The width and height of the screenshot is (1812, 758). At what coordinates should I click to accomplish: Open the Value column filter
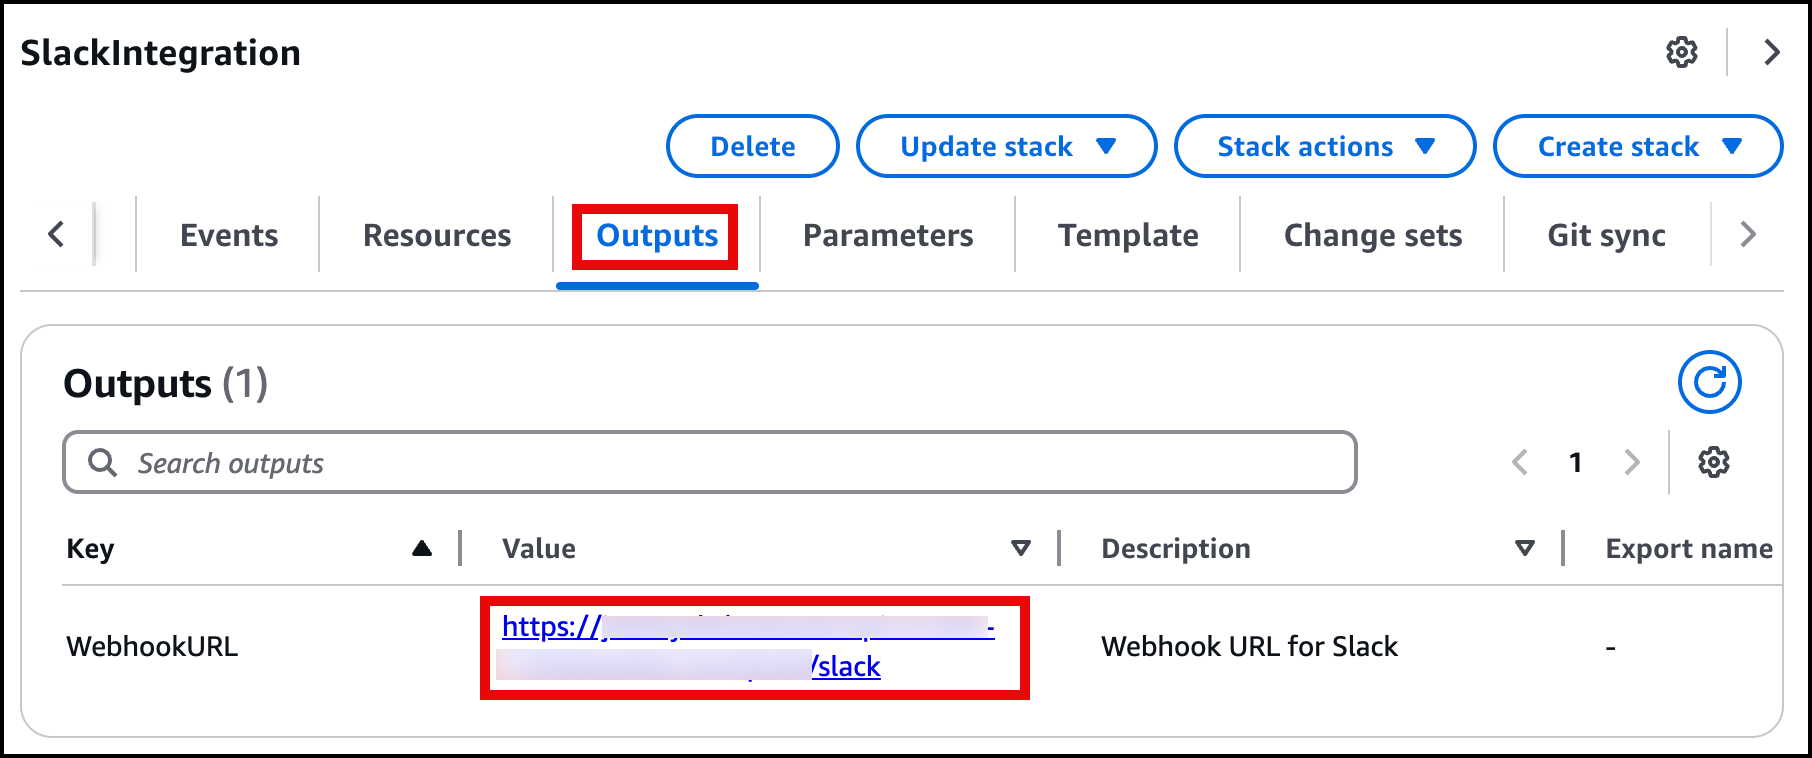click(x=1021, y=548)
